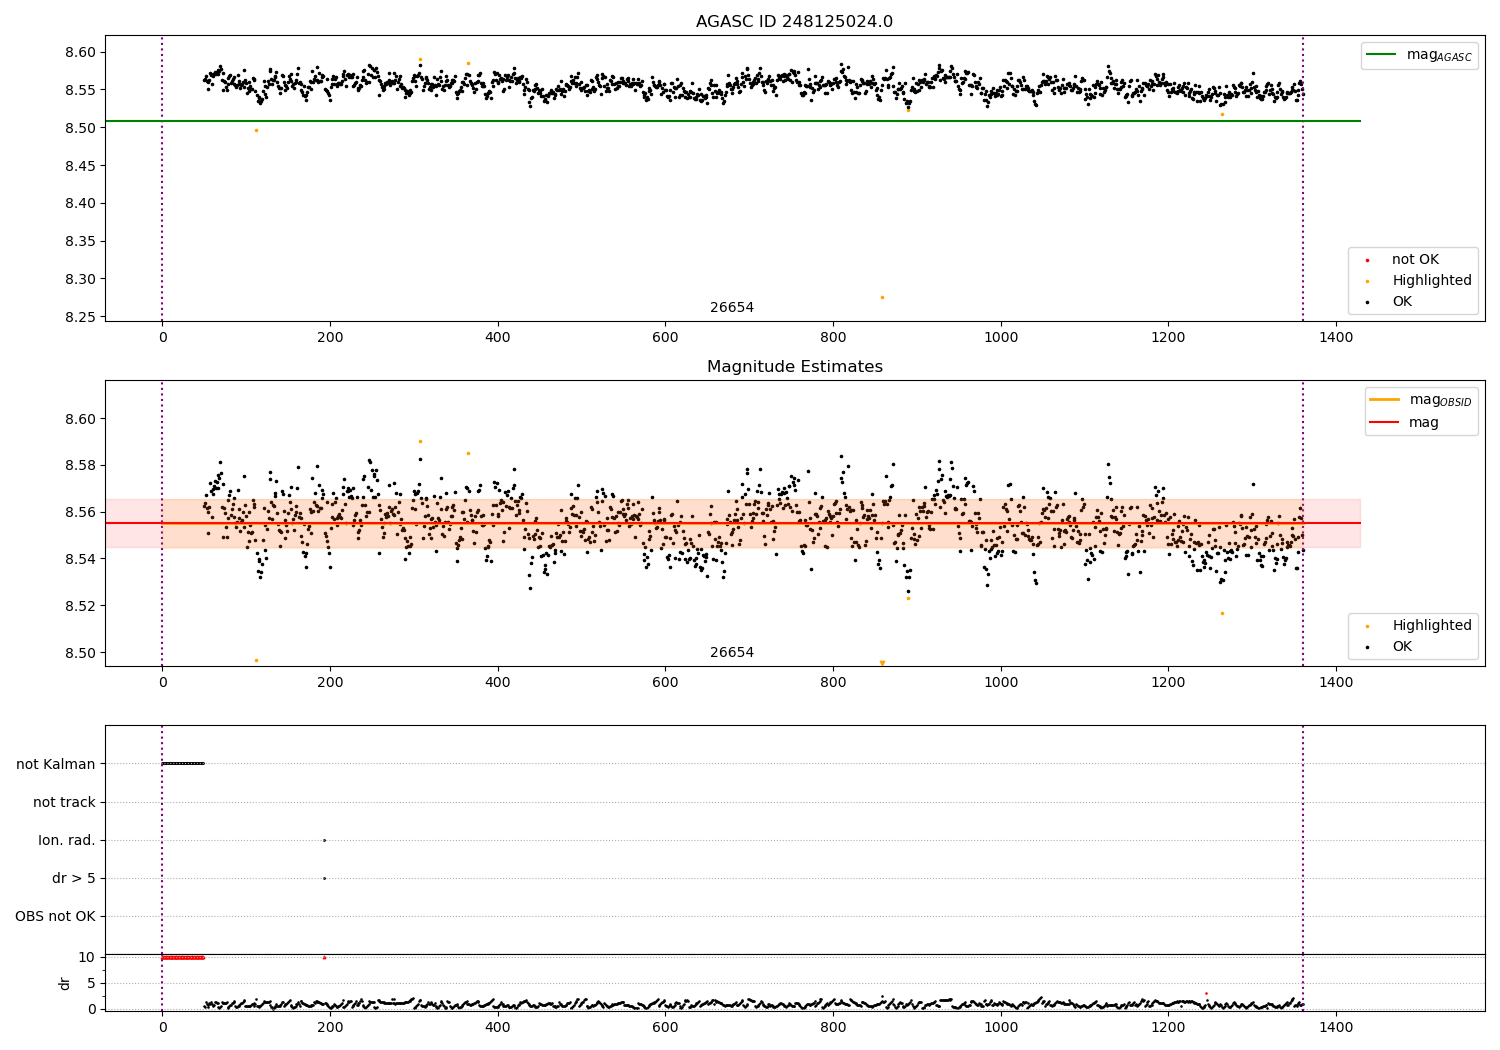Select the orange mag OBSID legend entry

[x=1420, y=400]
